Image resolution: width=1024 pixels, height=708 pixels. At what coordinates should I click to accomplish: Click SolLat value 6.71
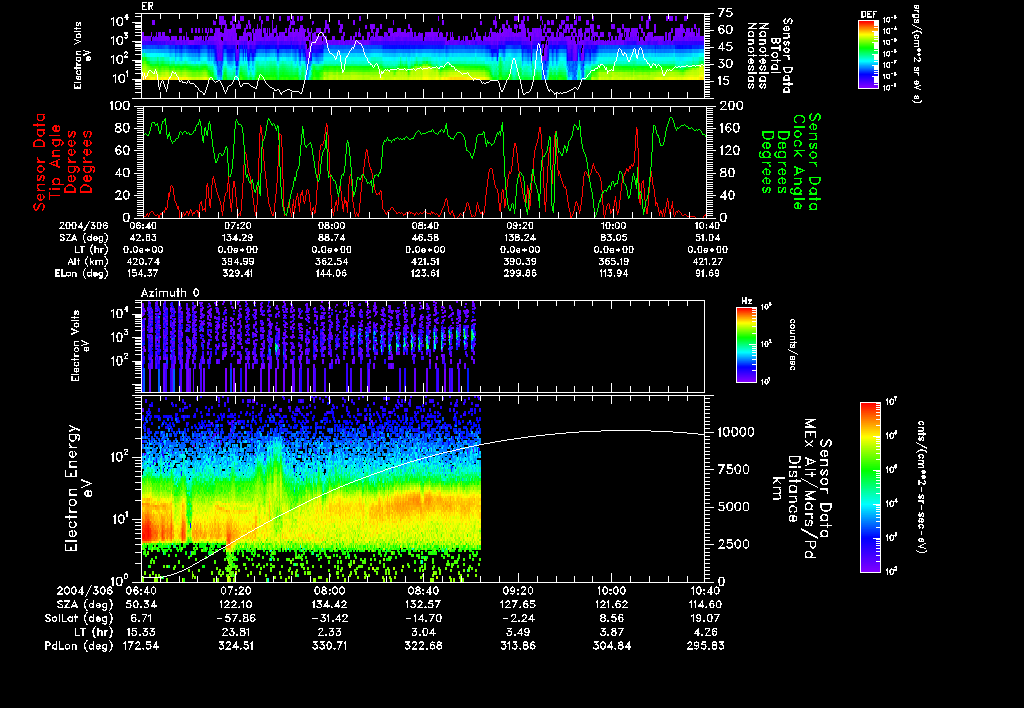point(141,619)
